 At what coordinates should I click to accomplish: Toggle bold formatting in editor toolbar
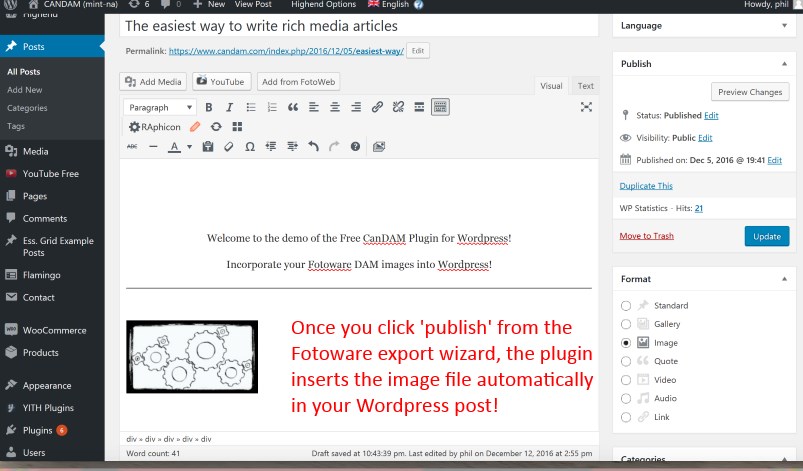point(208,107)
